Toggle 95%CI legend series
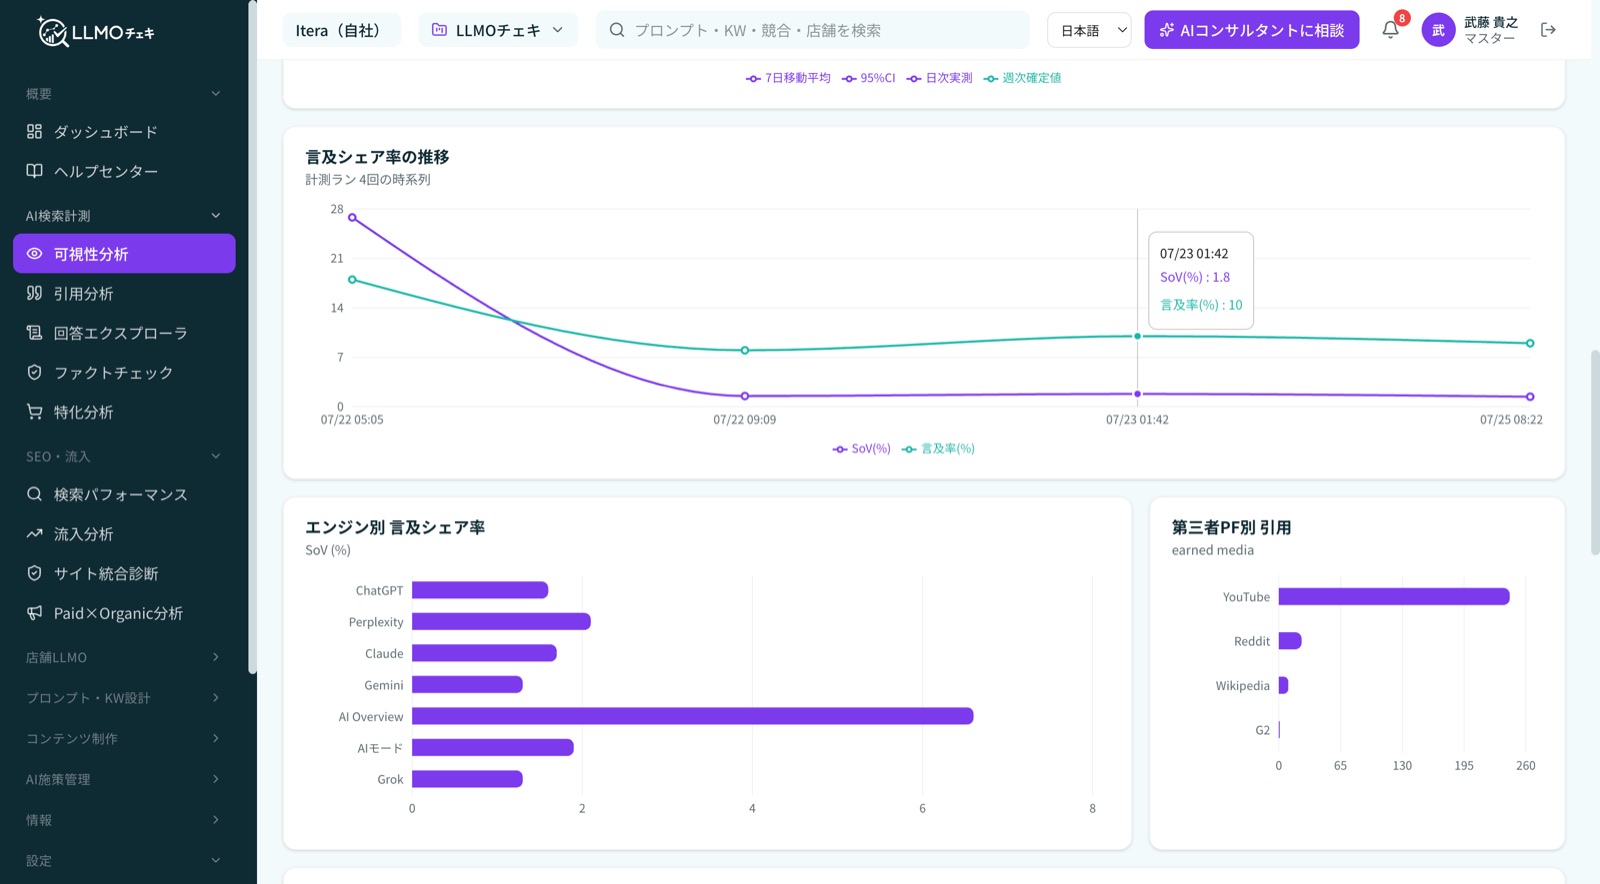The width and height of the screenshot is (1600, 884). click(868, 78)
